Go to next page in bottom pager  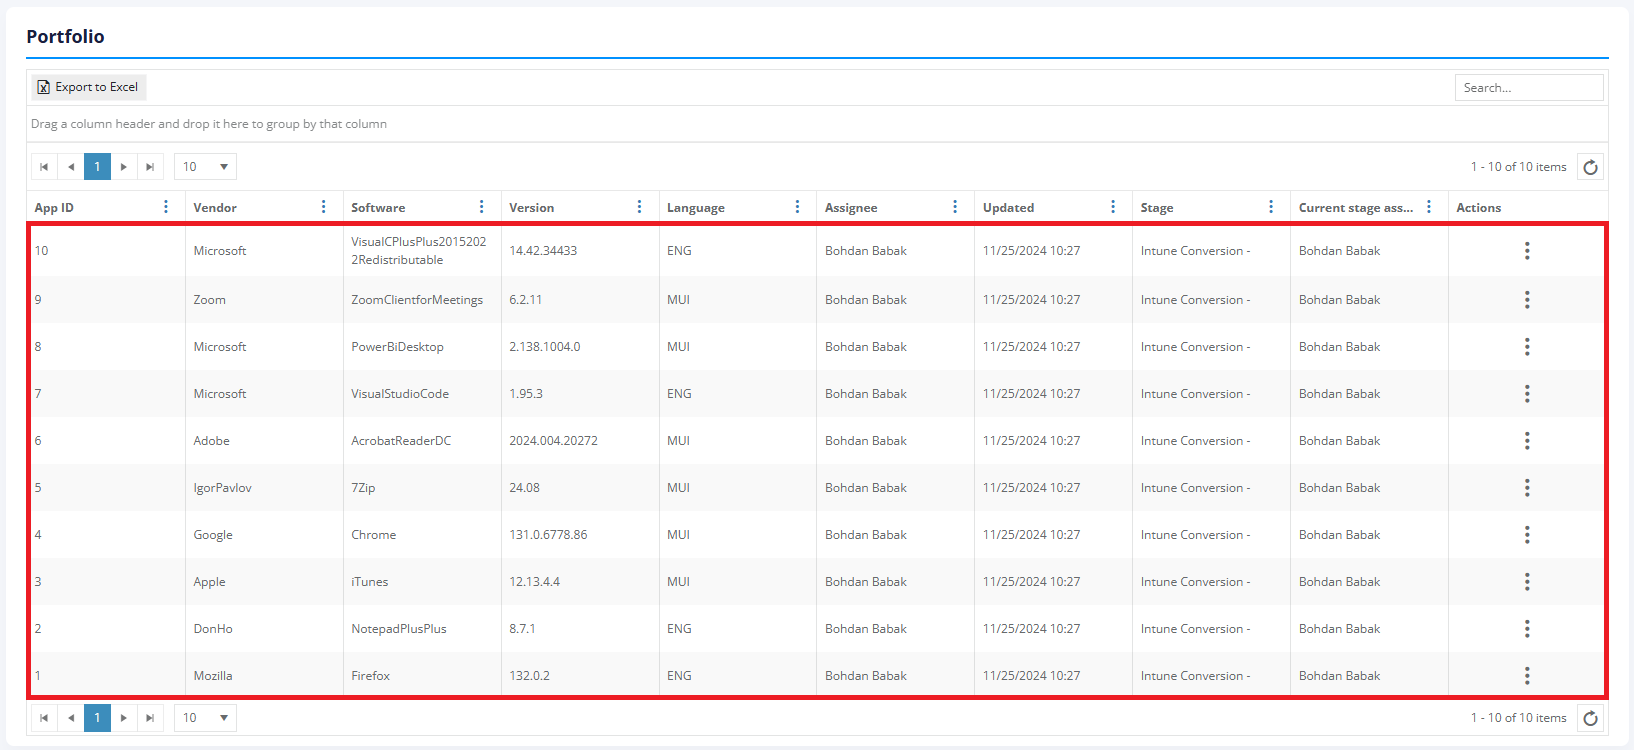tap(124, 718)
